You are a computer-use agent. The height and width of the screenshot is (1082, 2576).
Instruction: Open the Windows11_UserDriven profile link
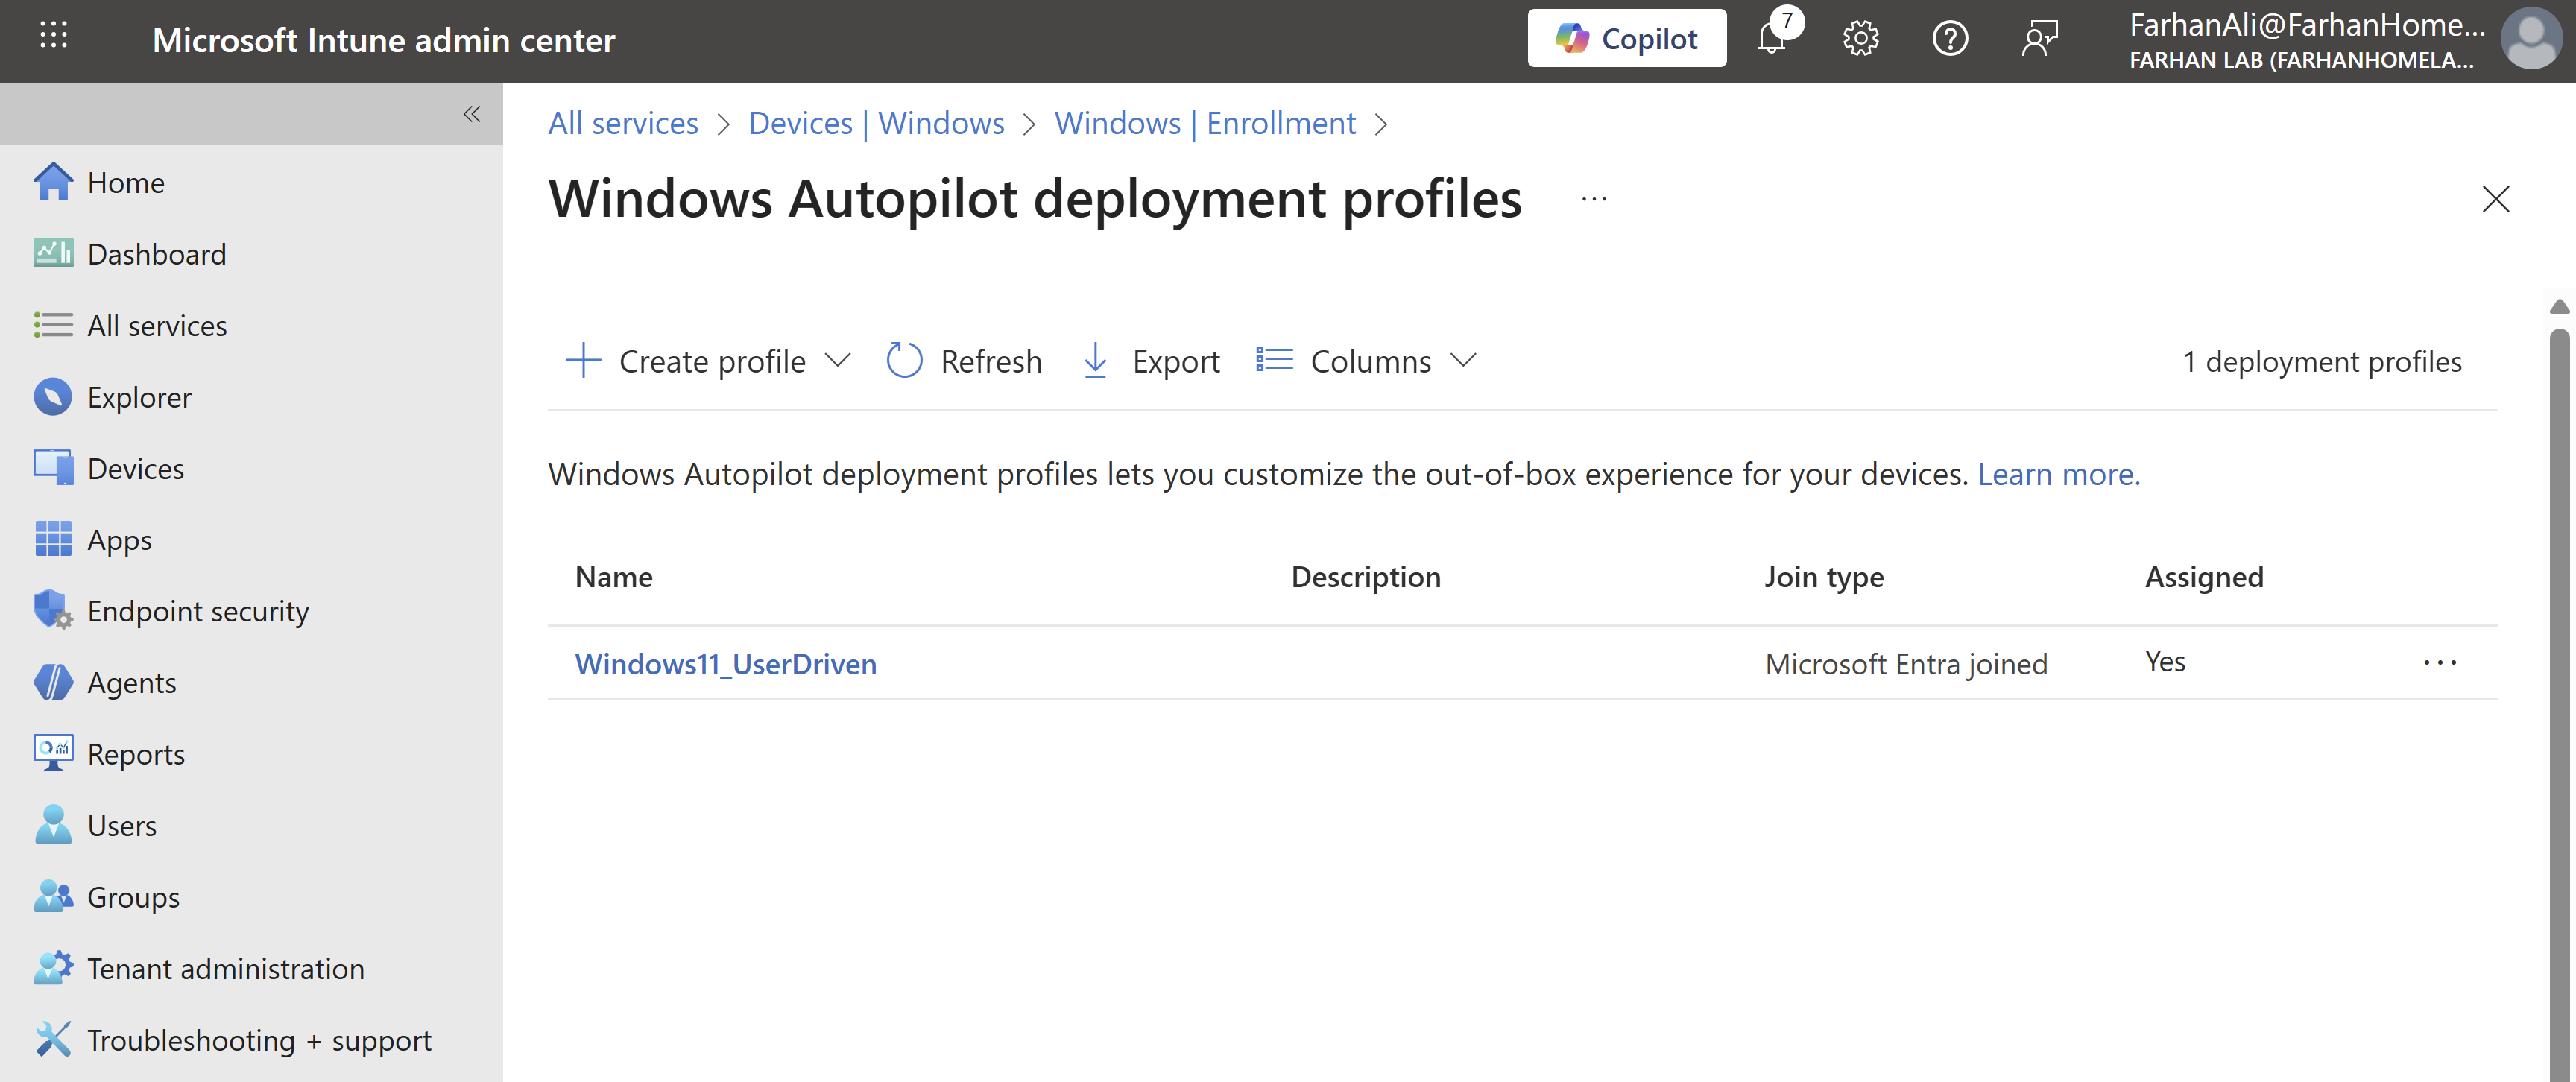point(725,664)
